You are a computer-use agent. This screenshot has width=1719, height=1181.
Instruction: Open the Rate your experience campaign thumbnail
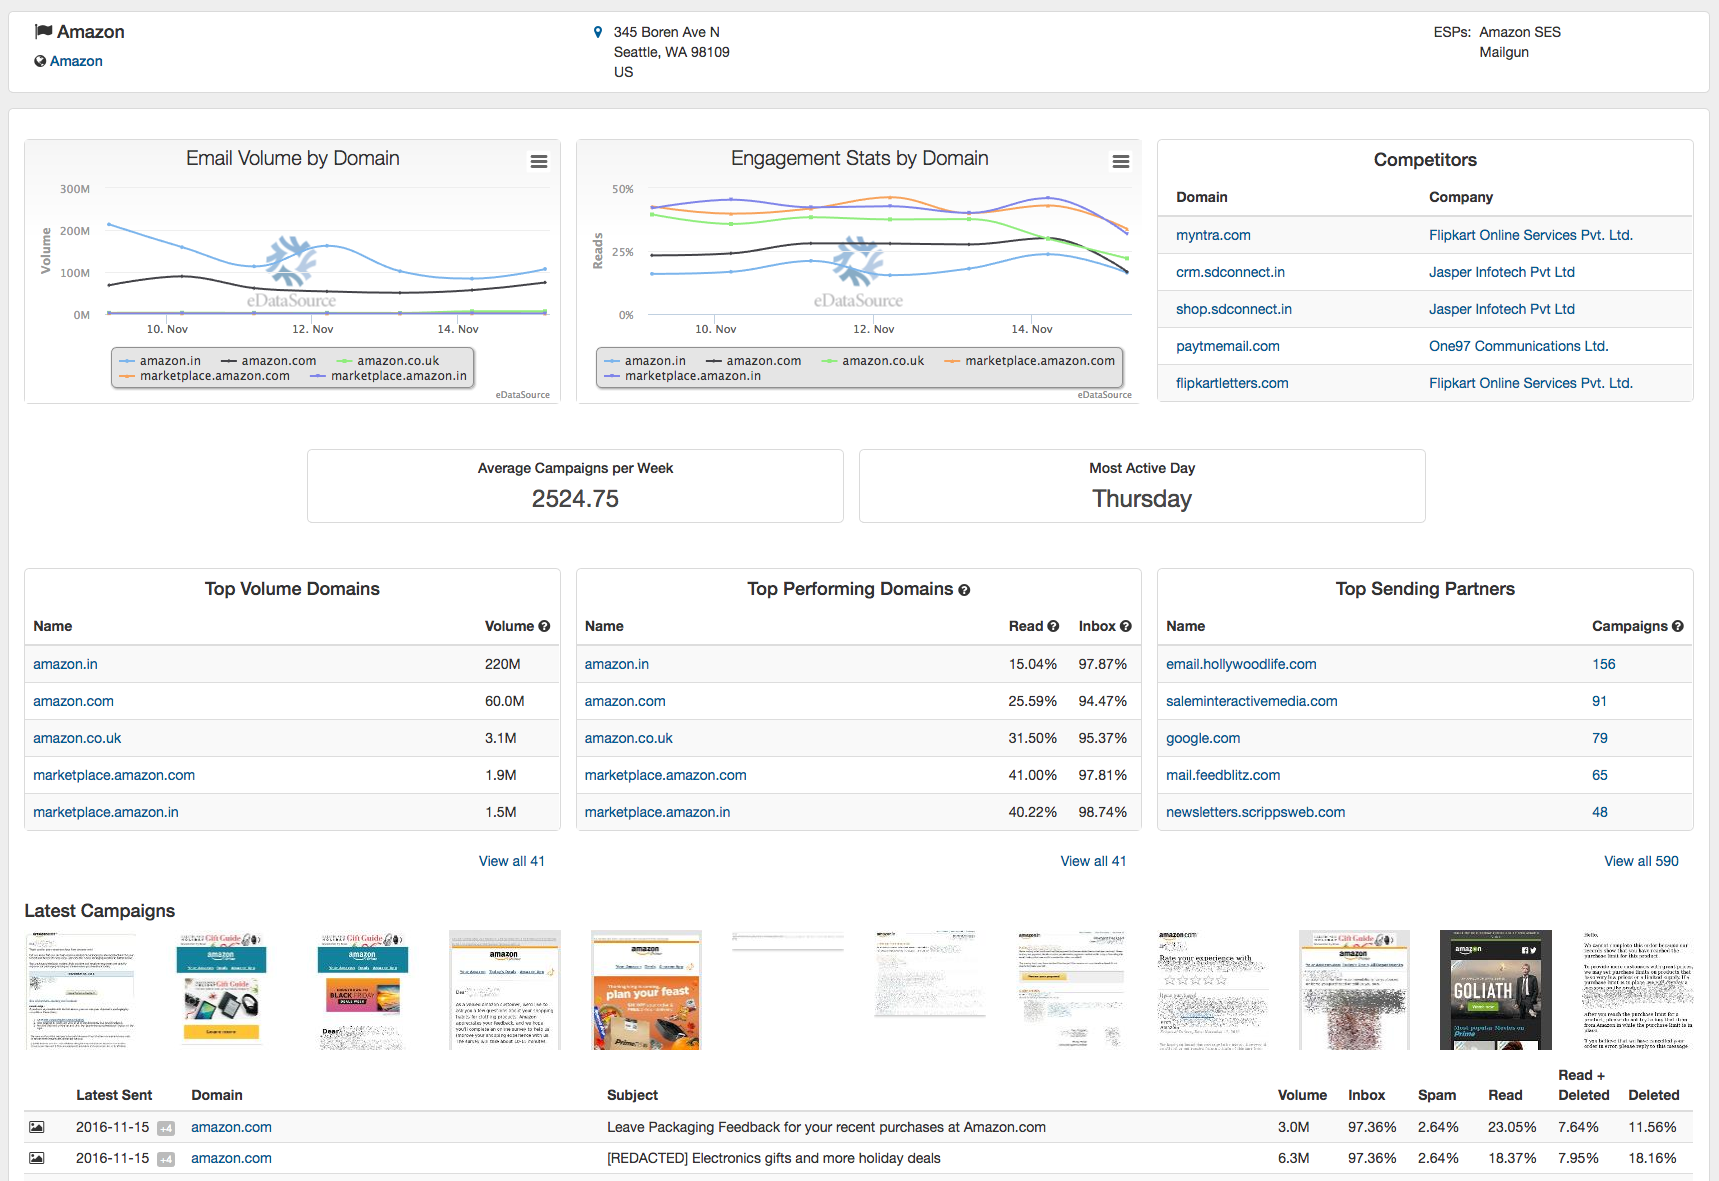[1212, 990]
